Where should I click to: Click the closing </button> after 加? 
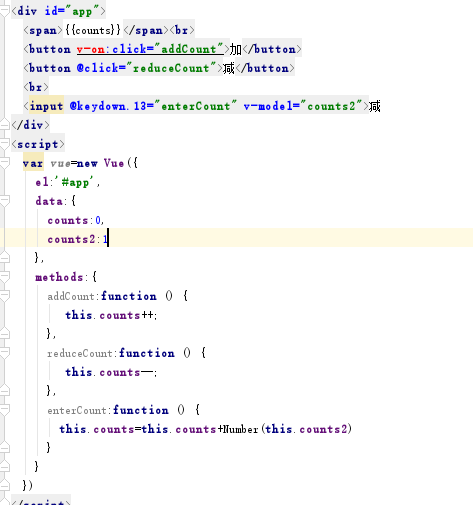(272, 49)
